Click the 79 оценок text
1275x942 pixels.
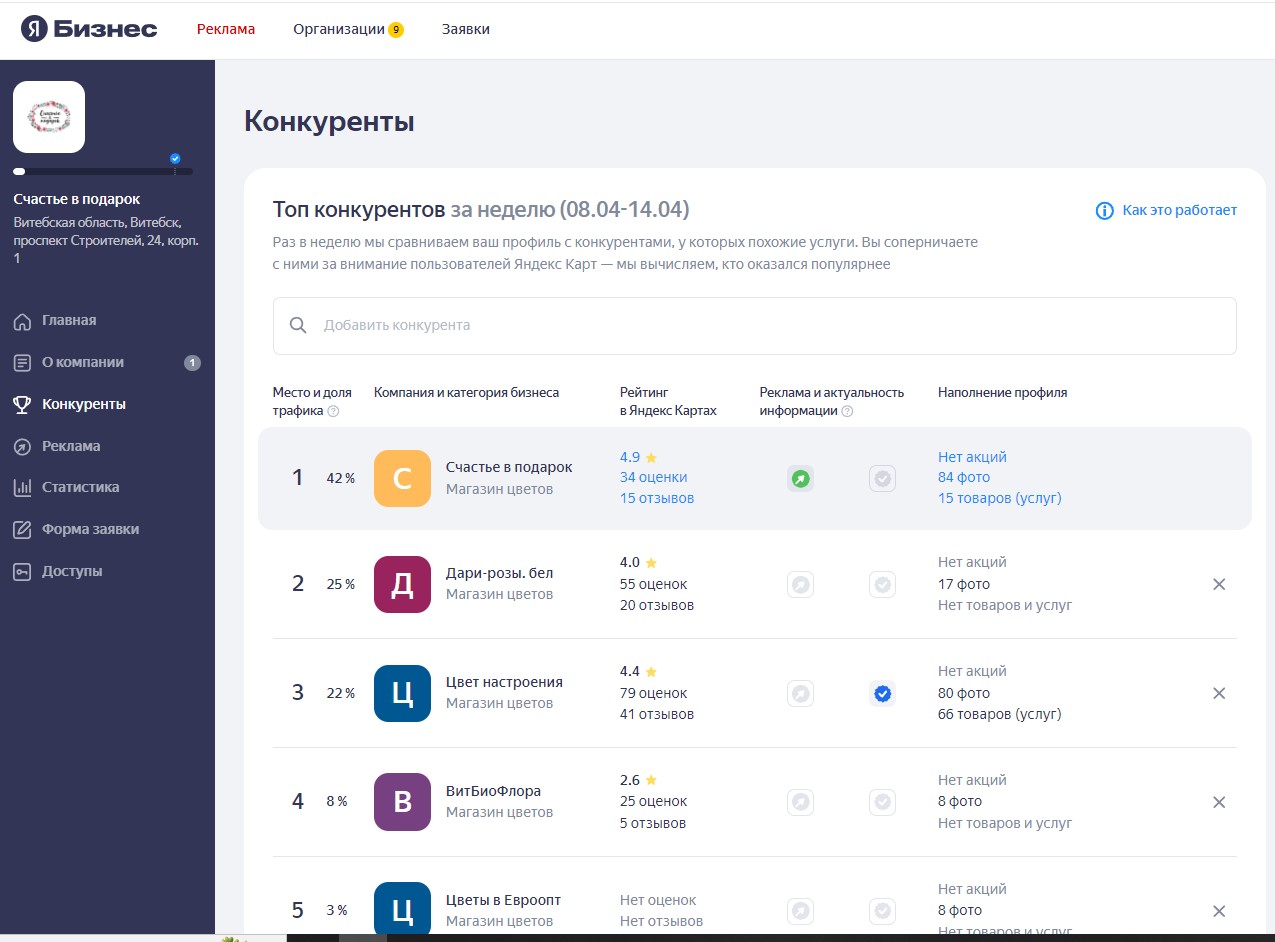[654, 693]
